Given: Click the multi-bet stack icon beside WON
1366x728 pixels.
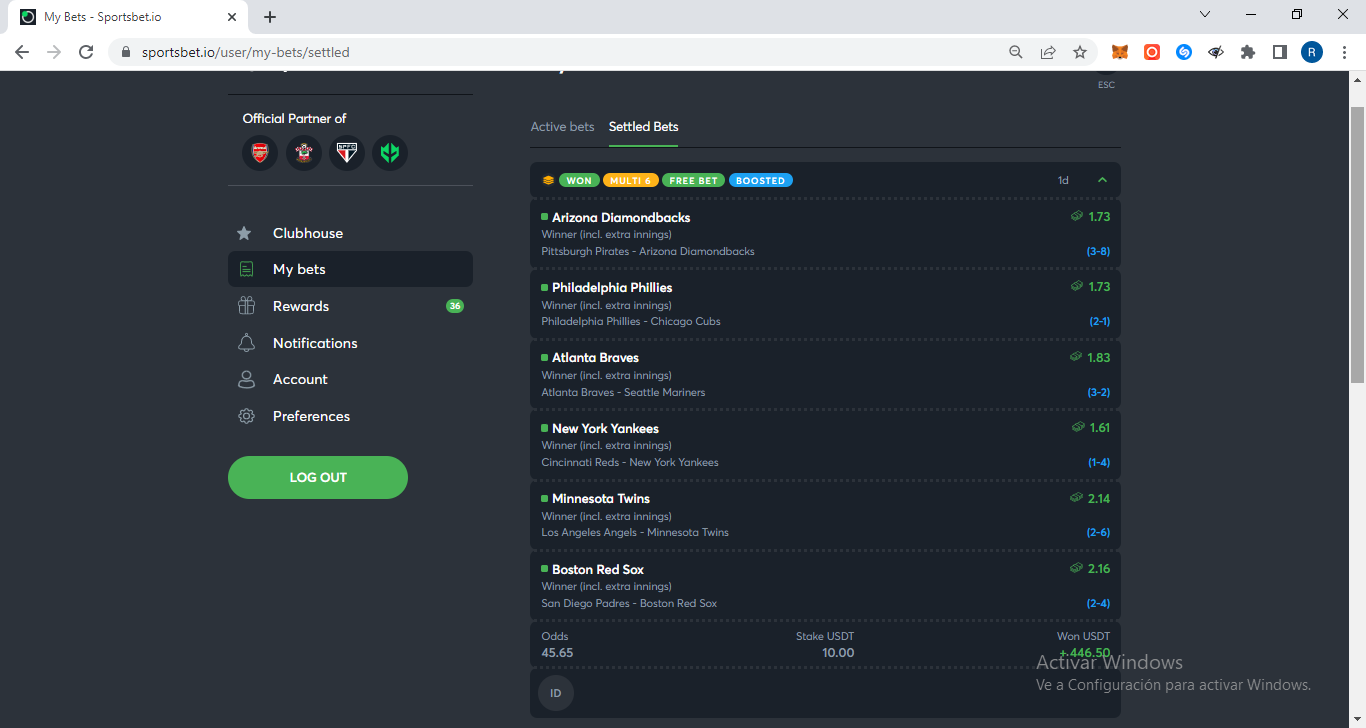Looking at the screenshot, I should point(548,181).
